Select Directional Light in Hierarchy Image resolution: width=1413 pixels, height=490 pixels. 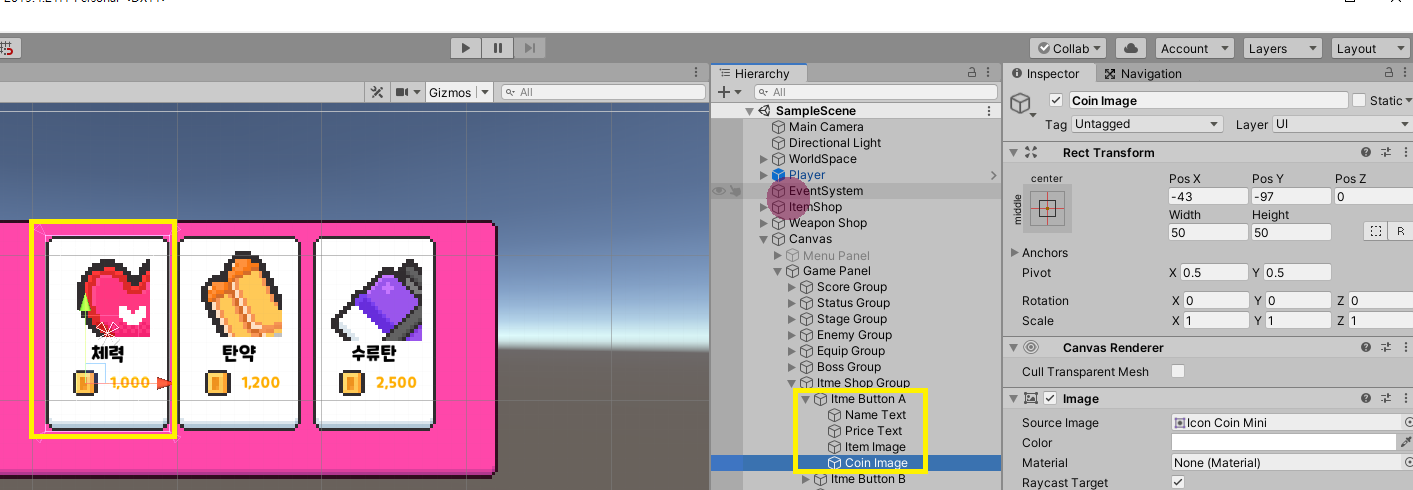coord(835,143)
